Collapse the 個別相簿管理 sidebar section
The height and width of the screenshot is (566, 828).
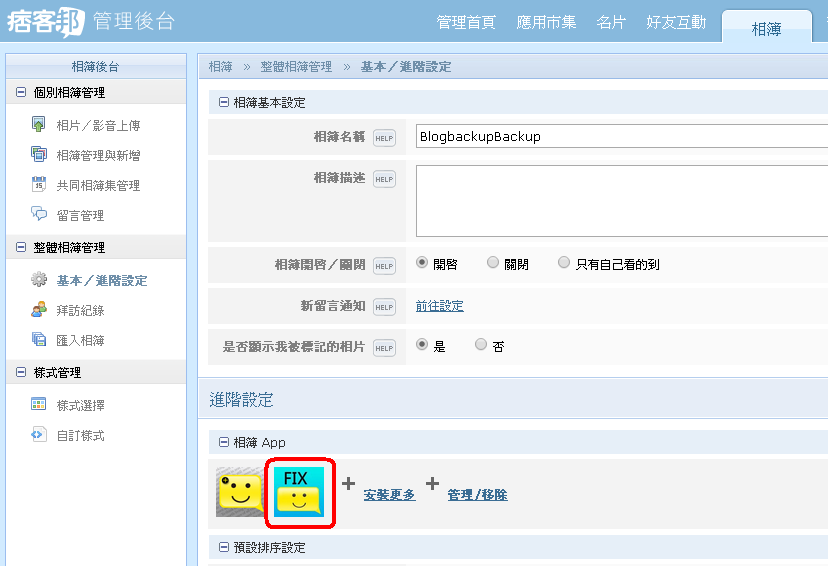[21, 92]
